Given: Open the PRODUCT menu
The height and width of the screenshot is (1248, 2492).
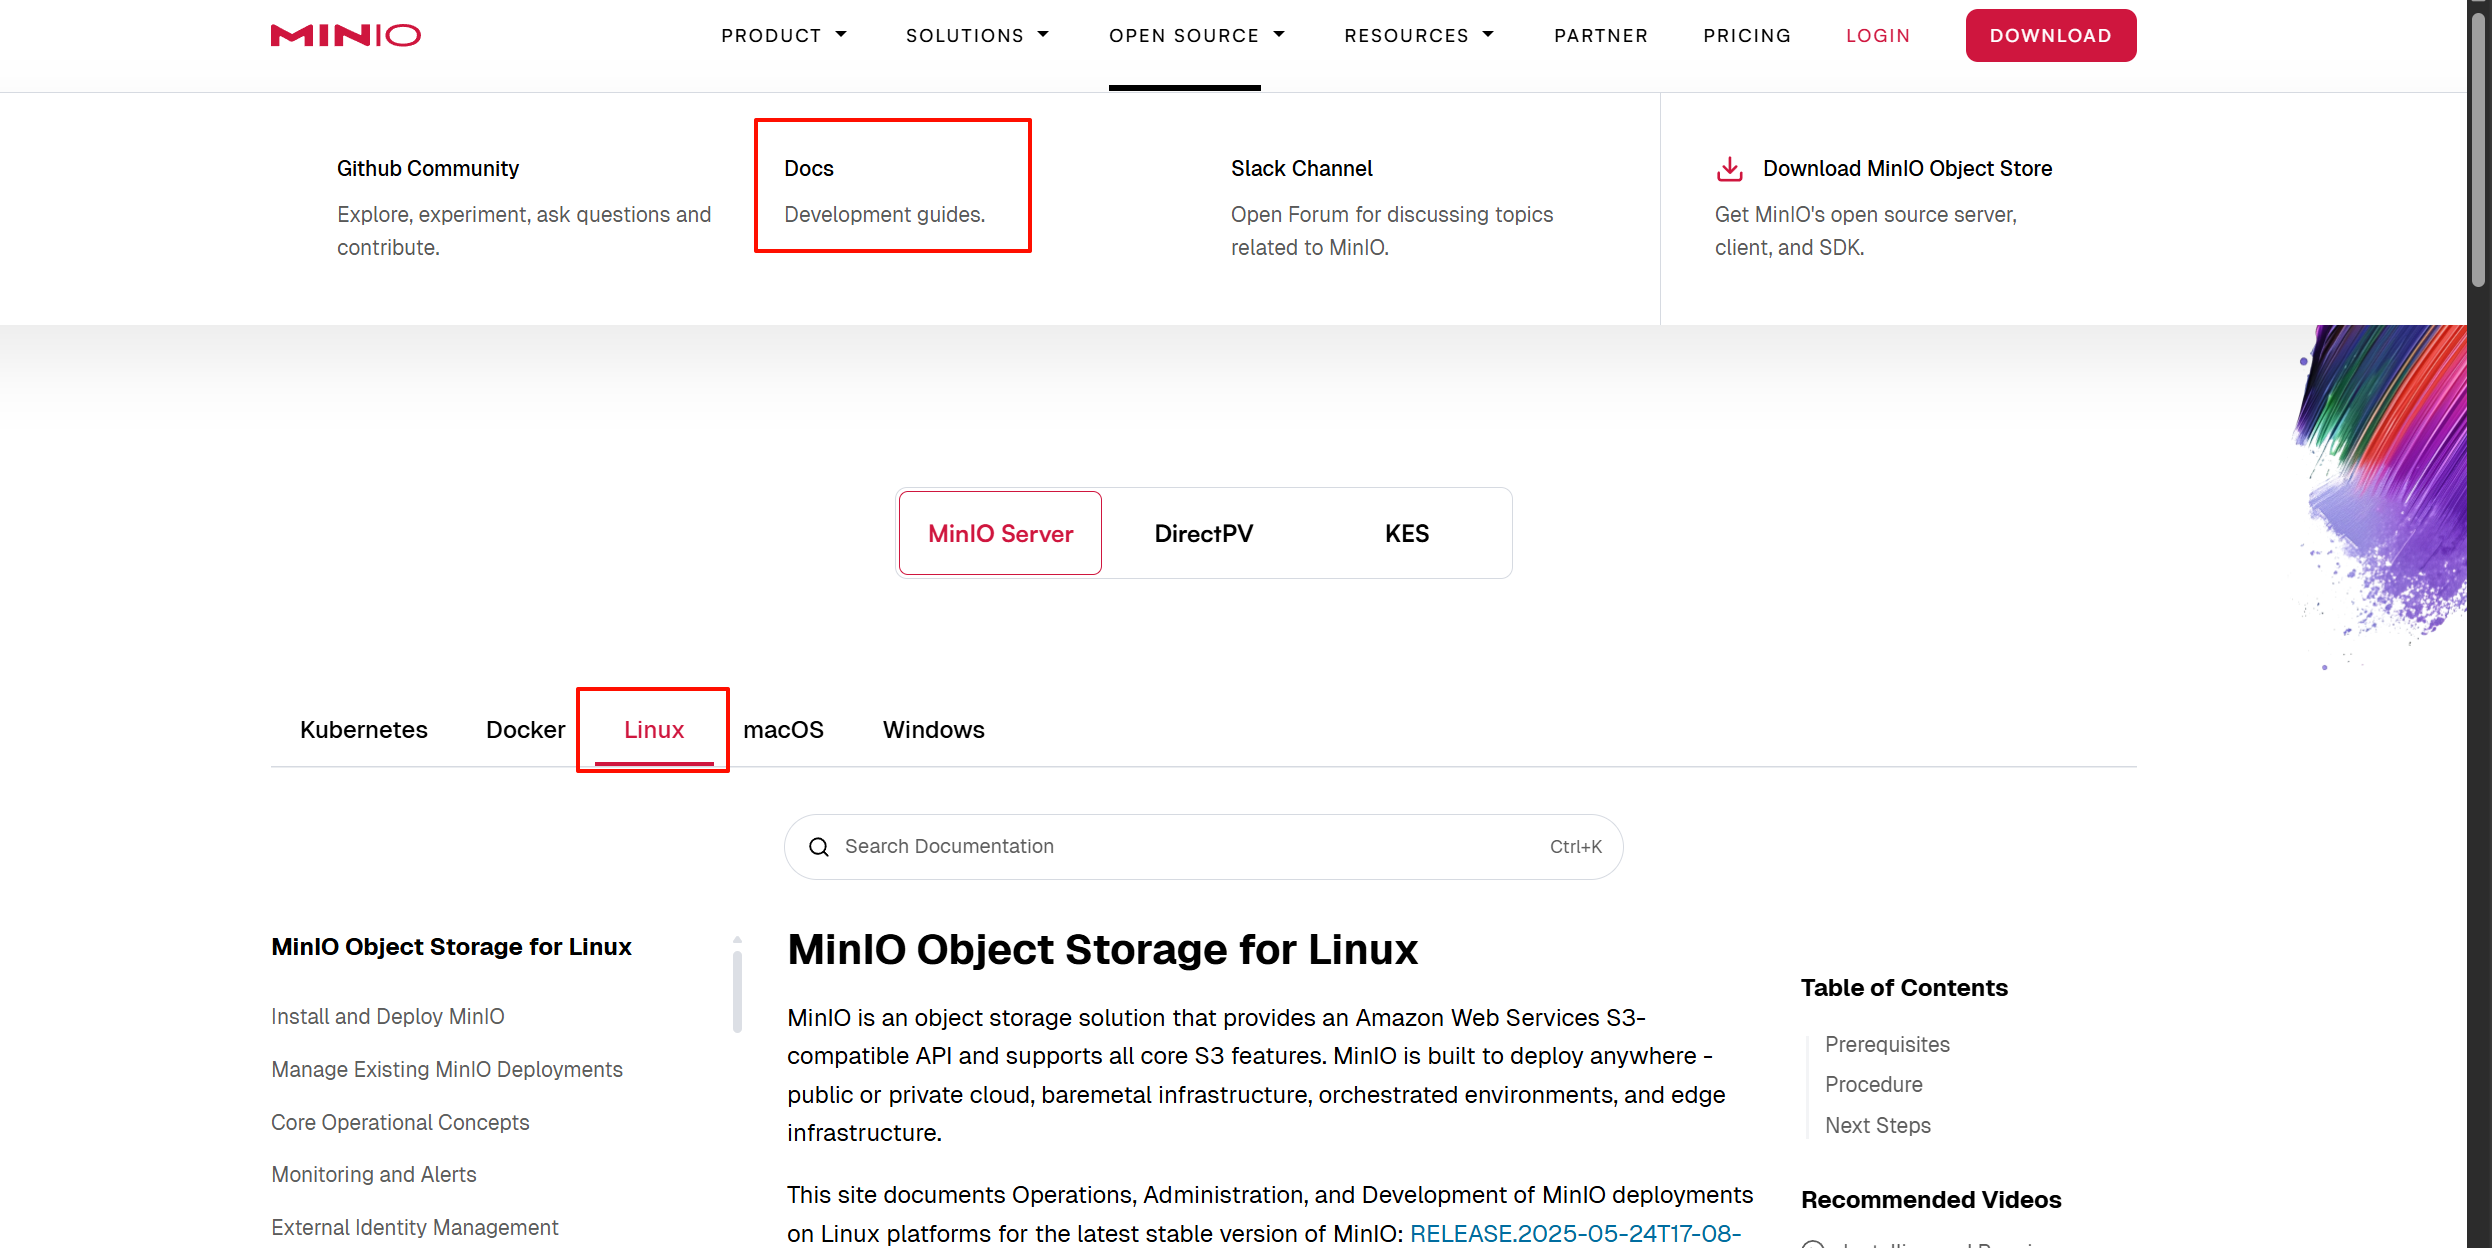Looking at the screenshot, I should tap(771, 36).
